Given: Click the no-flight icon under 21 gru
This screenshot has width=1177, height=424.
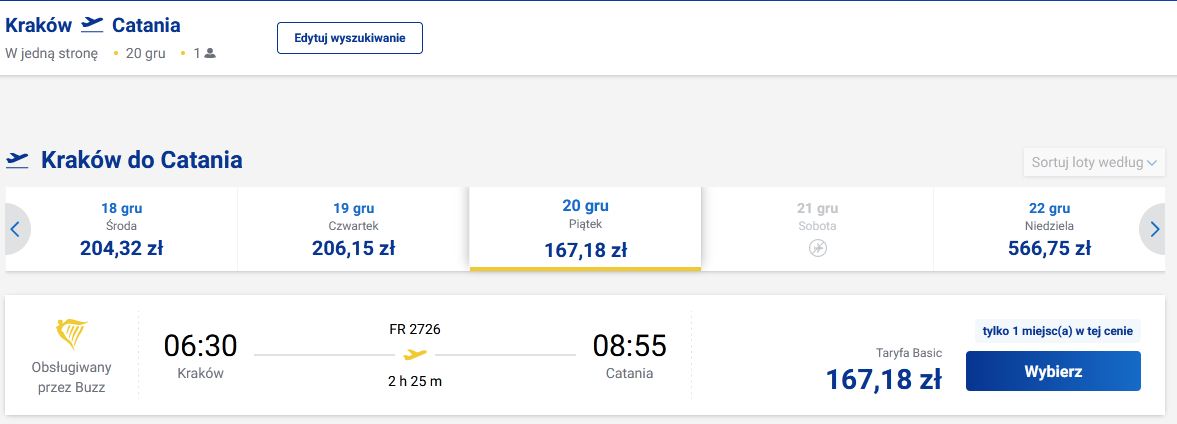Looking at the screenshot, I should pos(817,248).
